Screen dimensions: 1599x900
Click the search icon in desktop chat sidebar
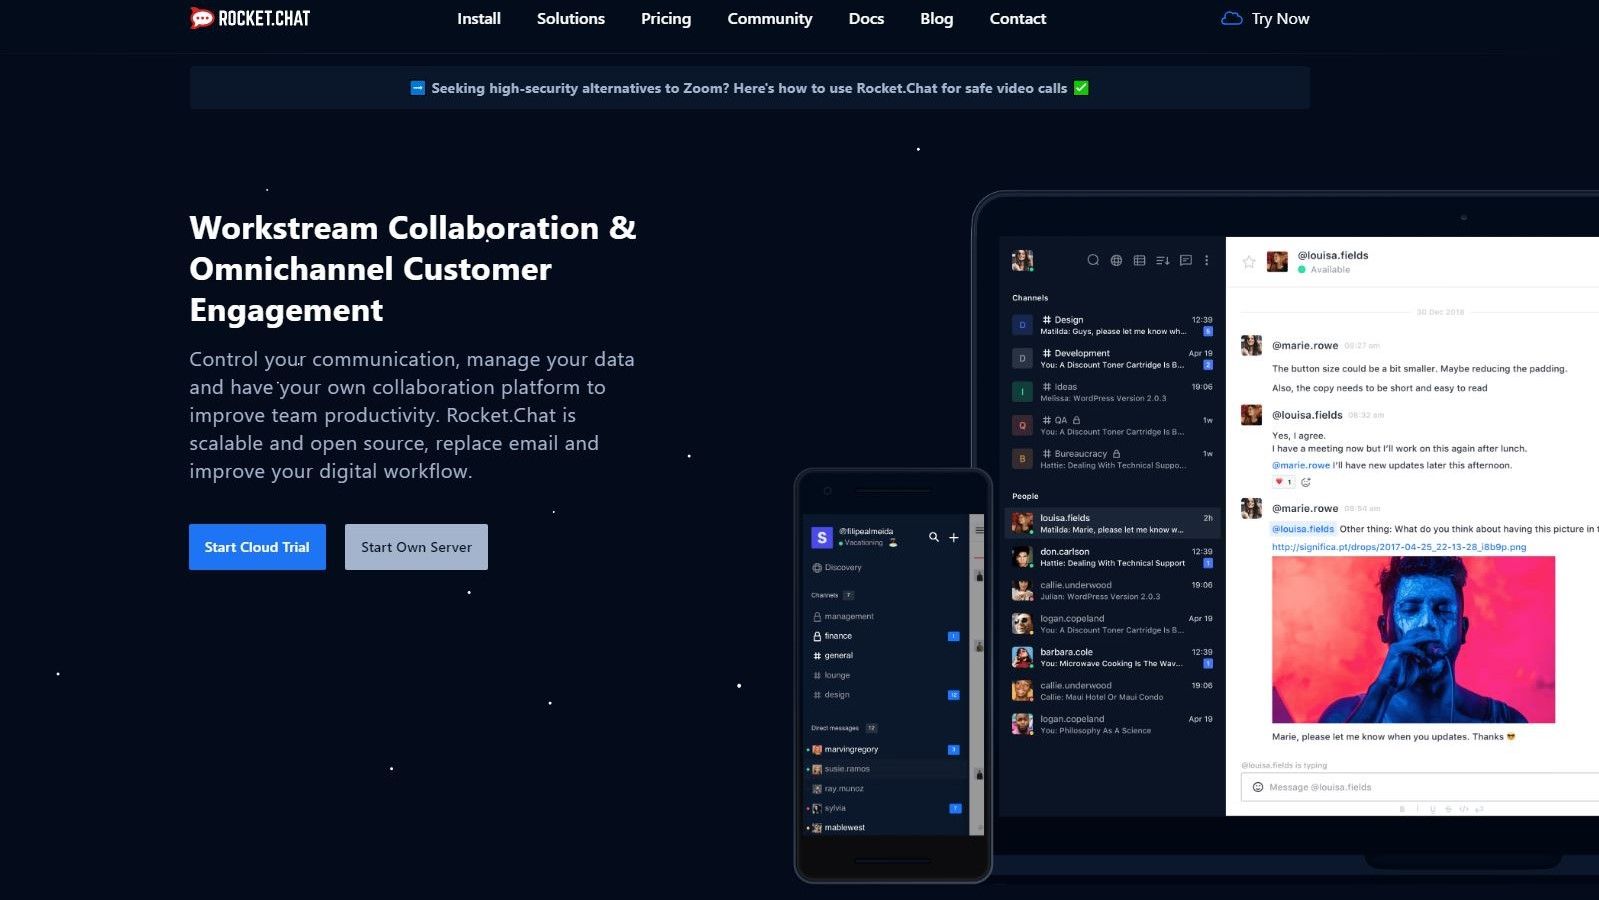1093,260
